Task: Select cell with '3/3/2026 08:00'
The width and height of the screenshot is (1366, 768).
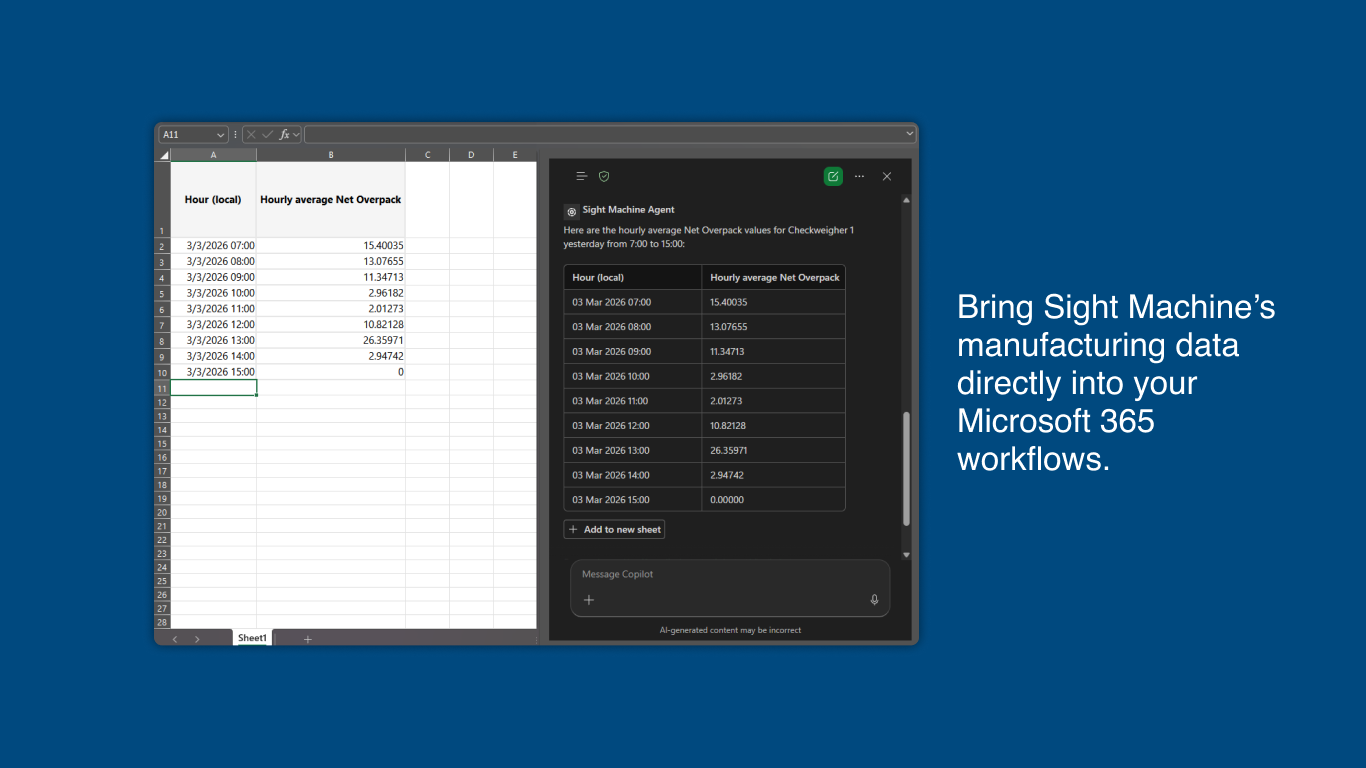Action: 213,261
